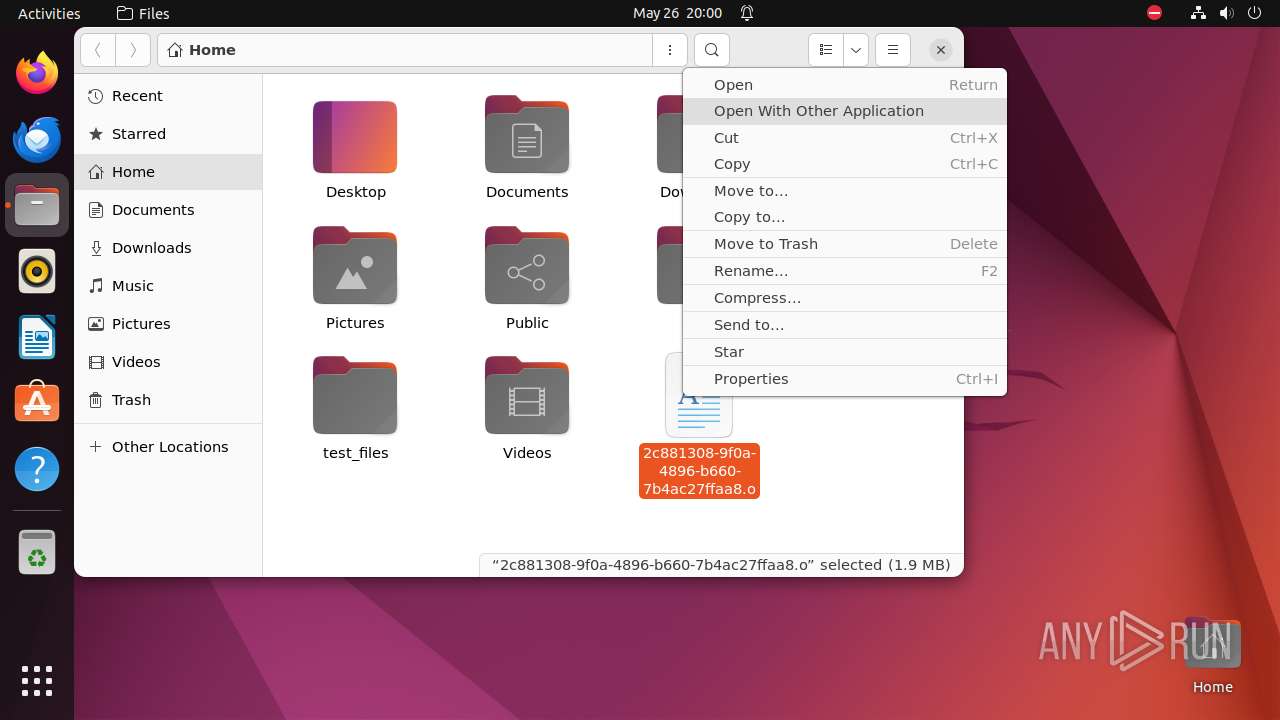Select Compress… option
1280x720 pixels.
tap(845, 298)
